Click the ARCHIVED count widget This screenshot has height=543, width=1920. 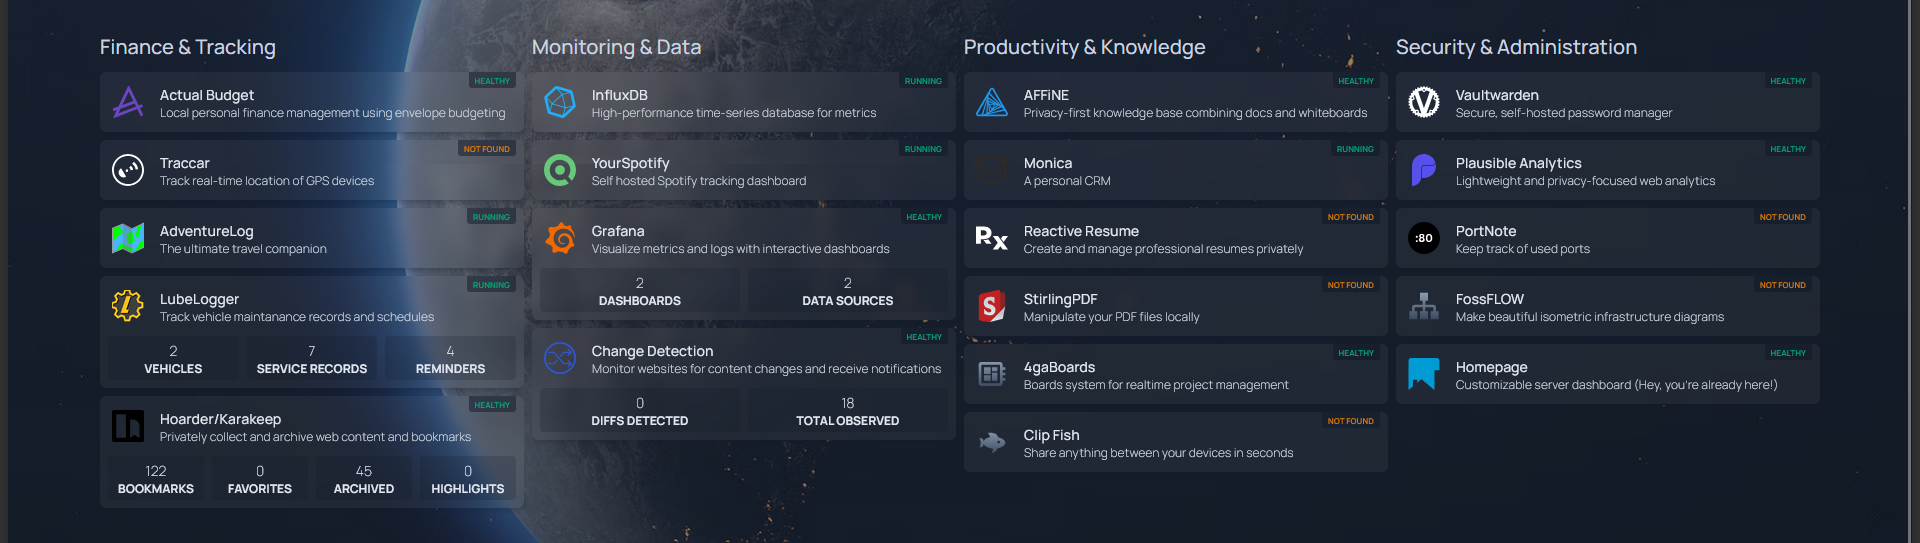coord(364,479)
